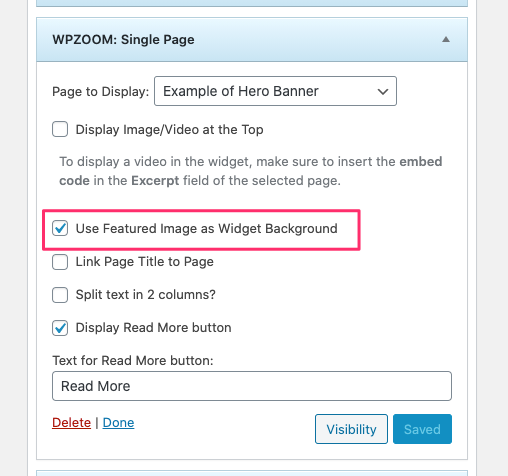Open the Page to Display dropdown
508x476 pixels.
(275, 91)
